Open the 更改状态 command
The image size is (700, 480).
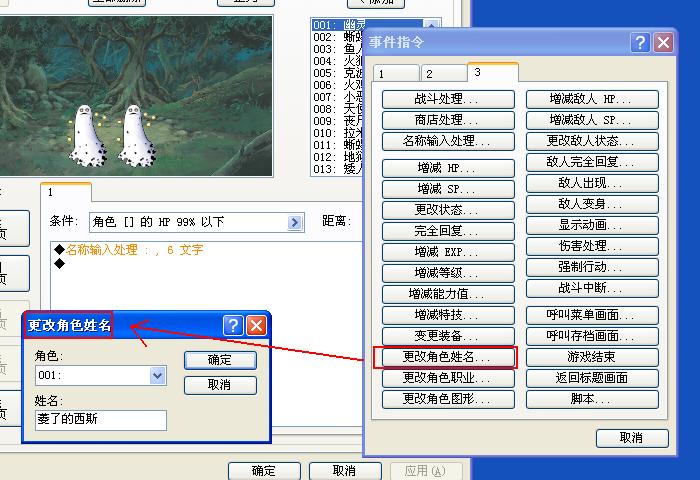tap(448, 210)
